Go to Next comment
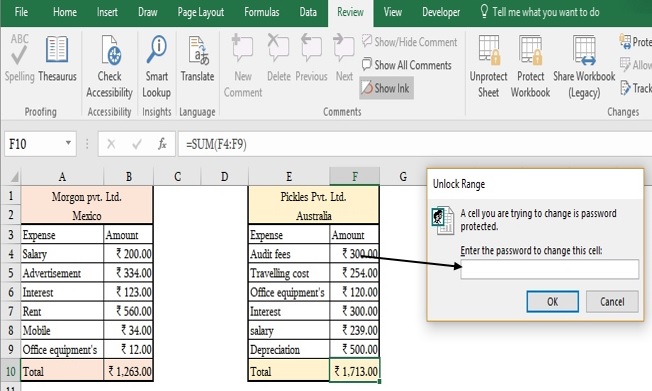 pyautogui.click(x=344, y=58)
